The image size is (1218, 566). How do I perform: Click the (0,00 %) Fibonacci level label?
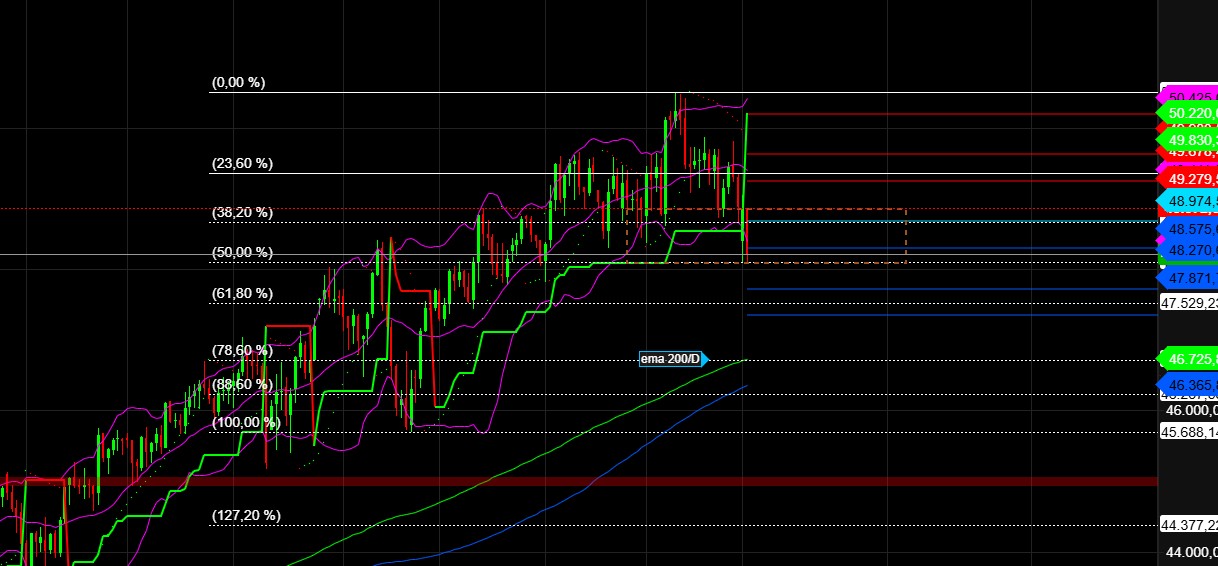tap(238, 83)
